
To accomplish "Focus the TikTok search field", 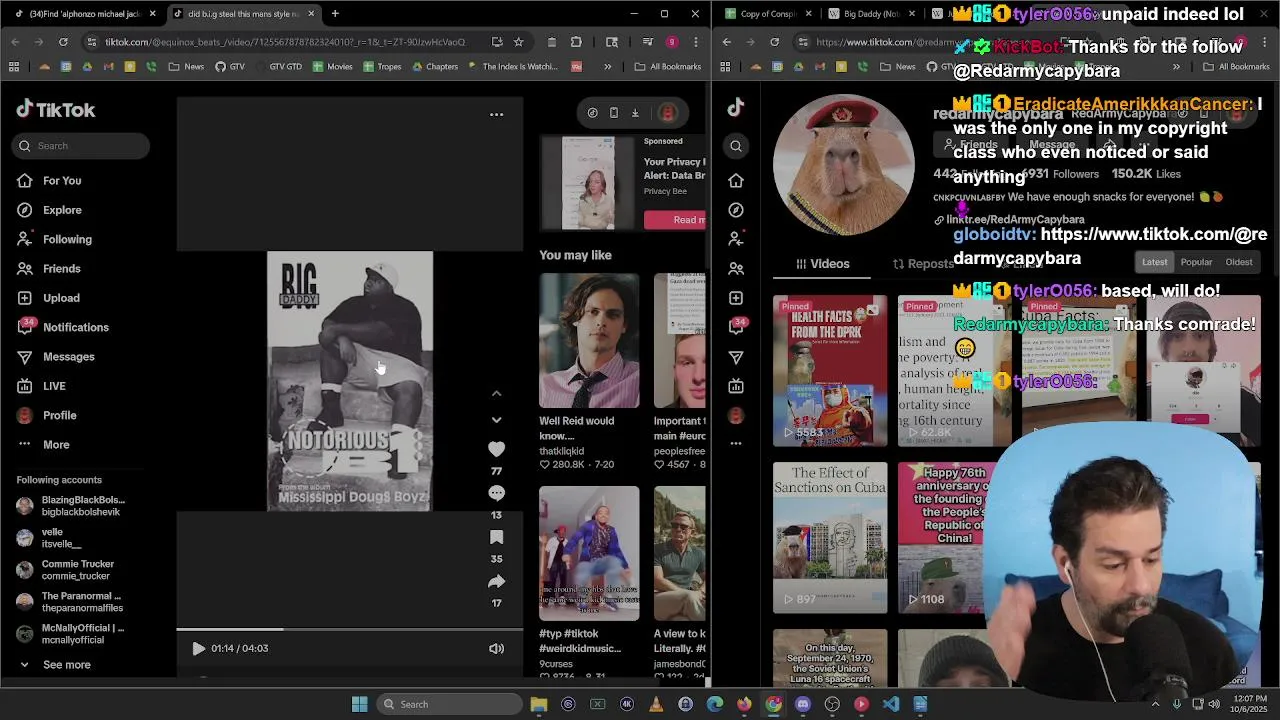I will tap(81, 146).
